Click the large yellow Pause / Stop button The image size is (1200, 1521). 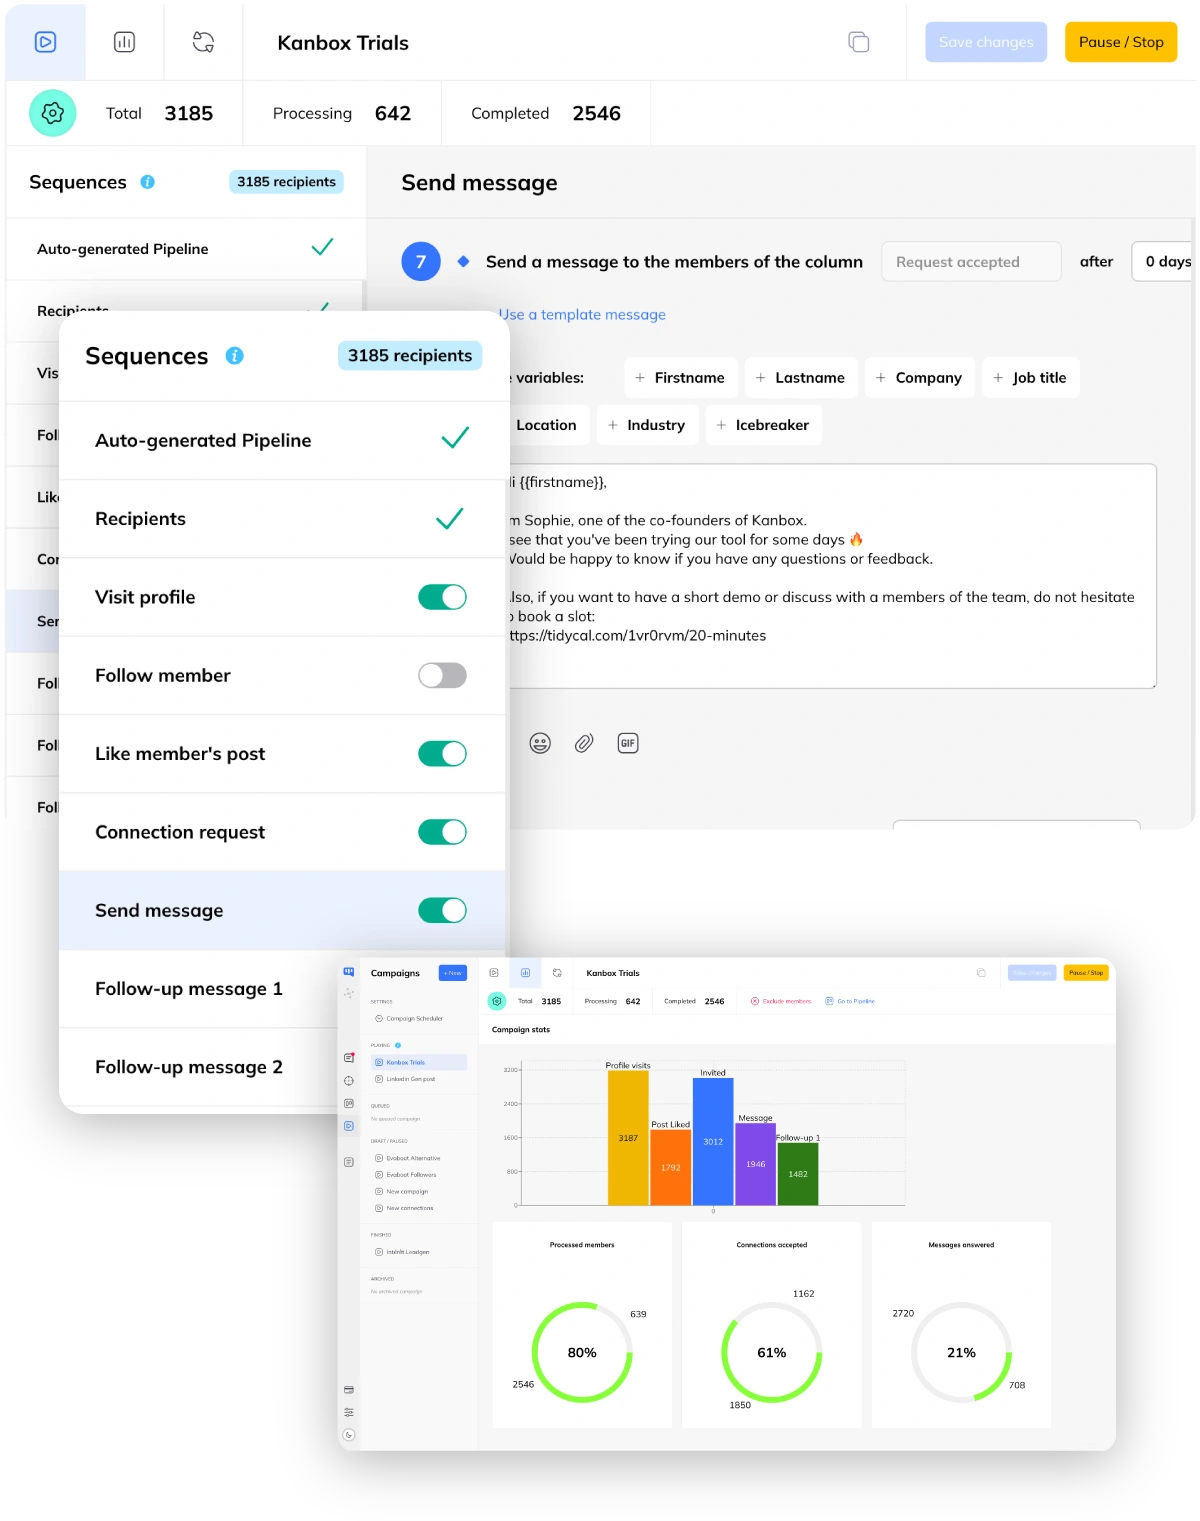(1121, 42)
